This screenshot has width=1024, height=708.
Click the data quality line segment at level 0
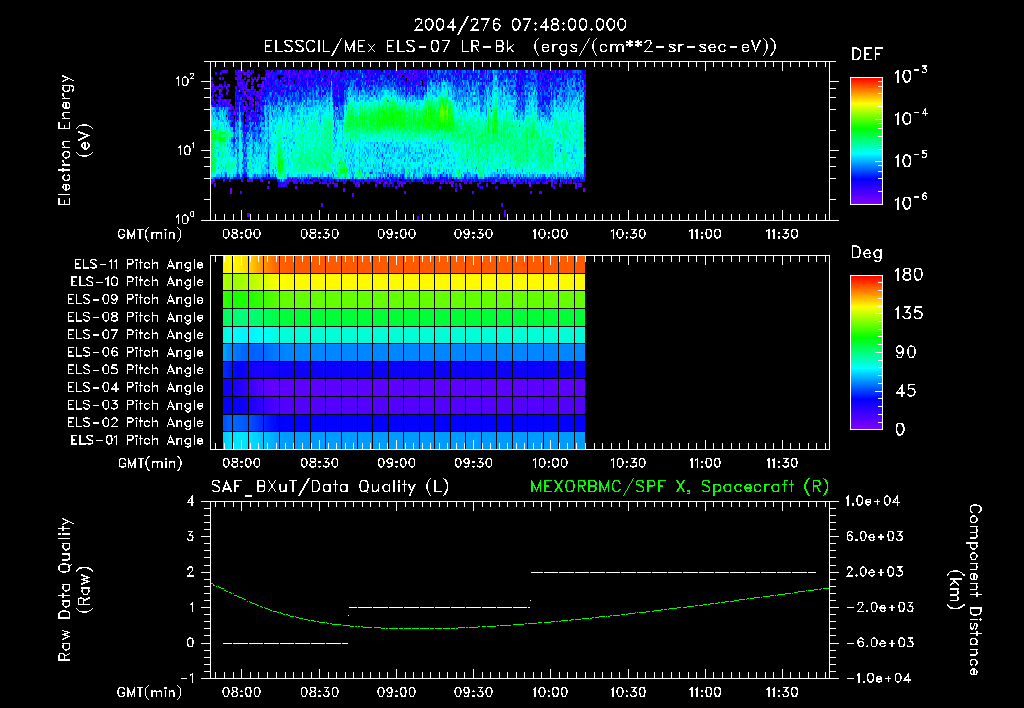[x=285, y=643]
